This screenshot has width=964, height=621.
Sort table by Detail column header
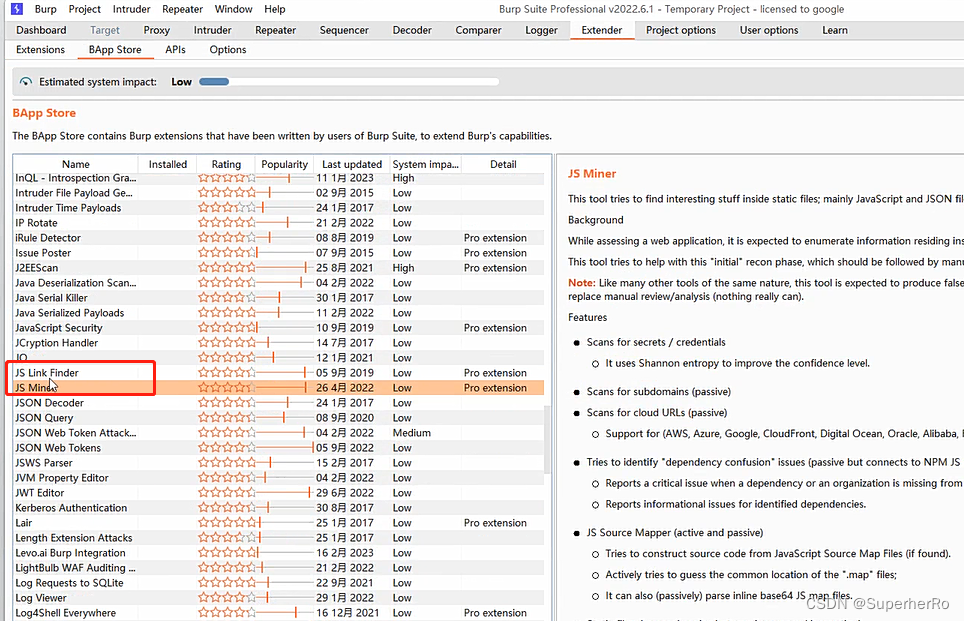pyautogui.click(x=503, y=164)
